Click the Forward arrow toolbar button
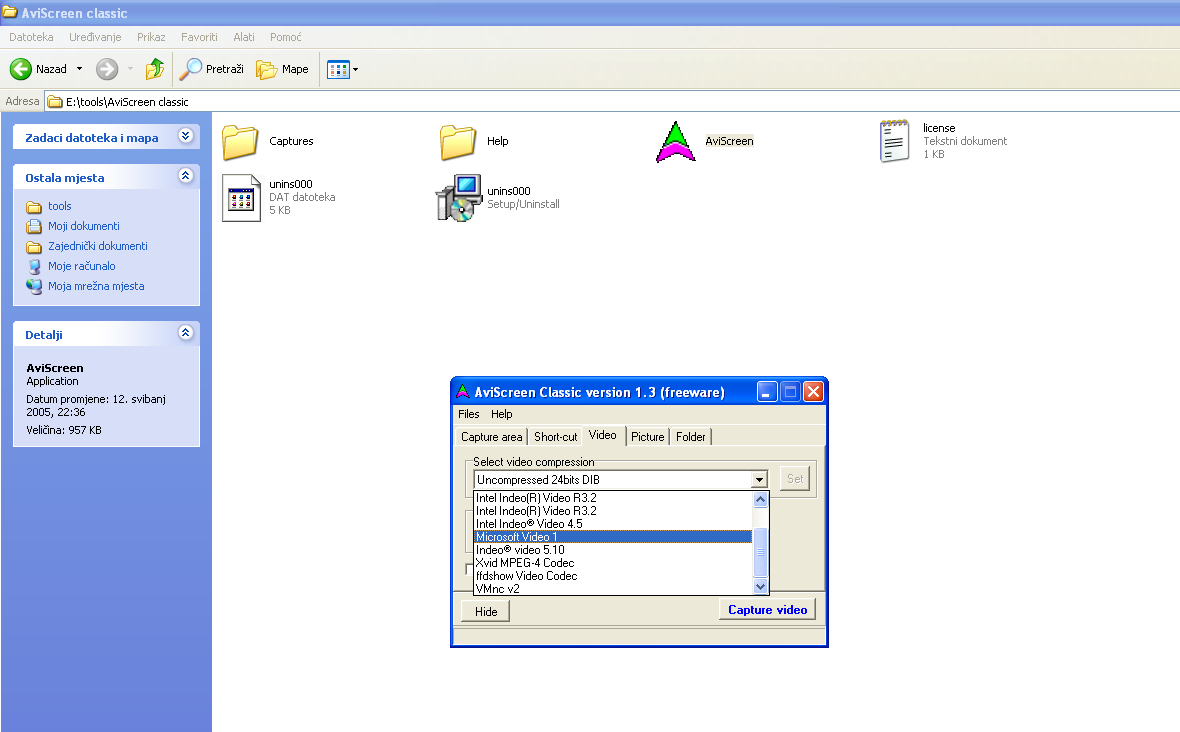 click(107, 69)
